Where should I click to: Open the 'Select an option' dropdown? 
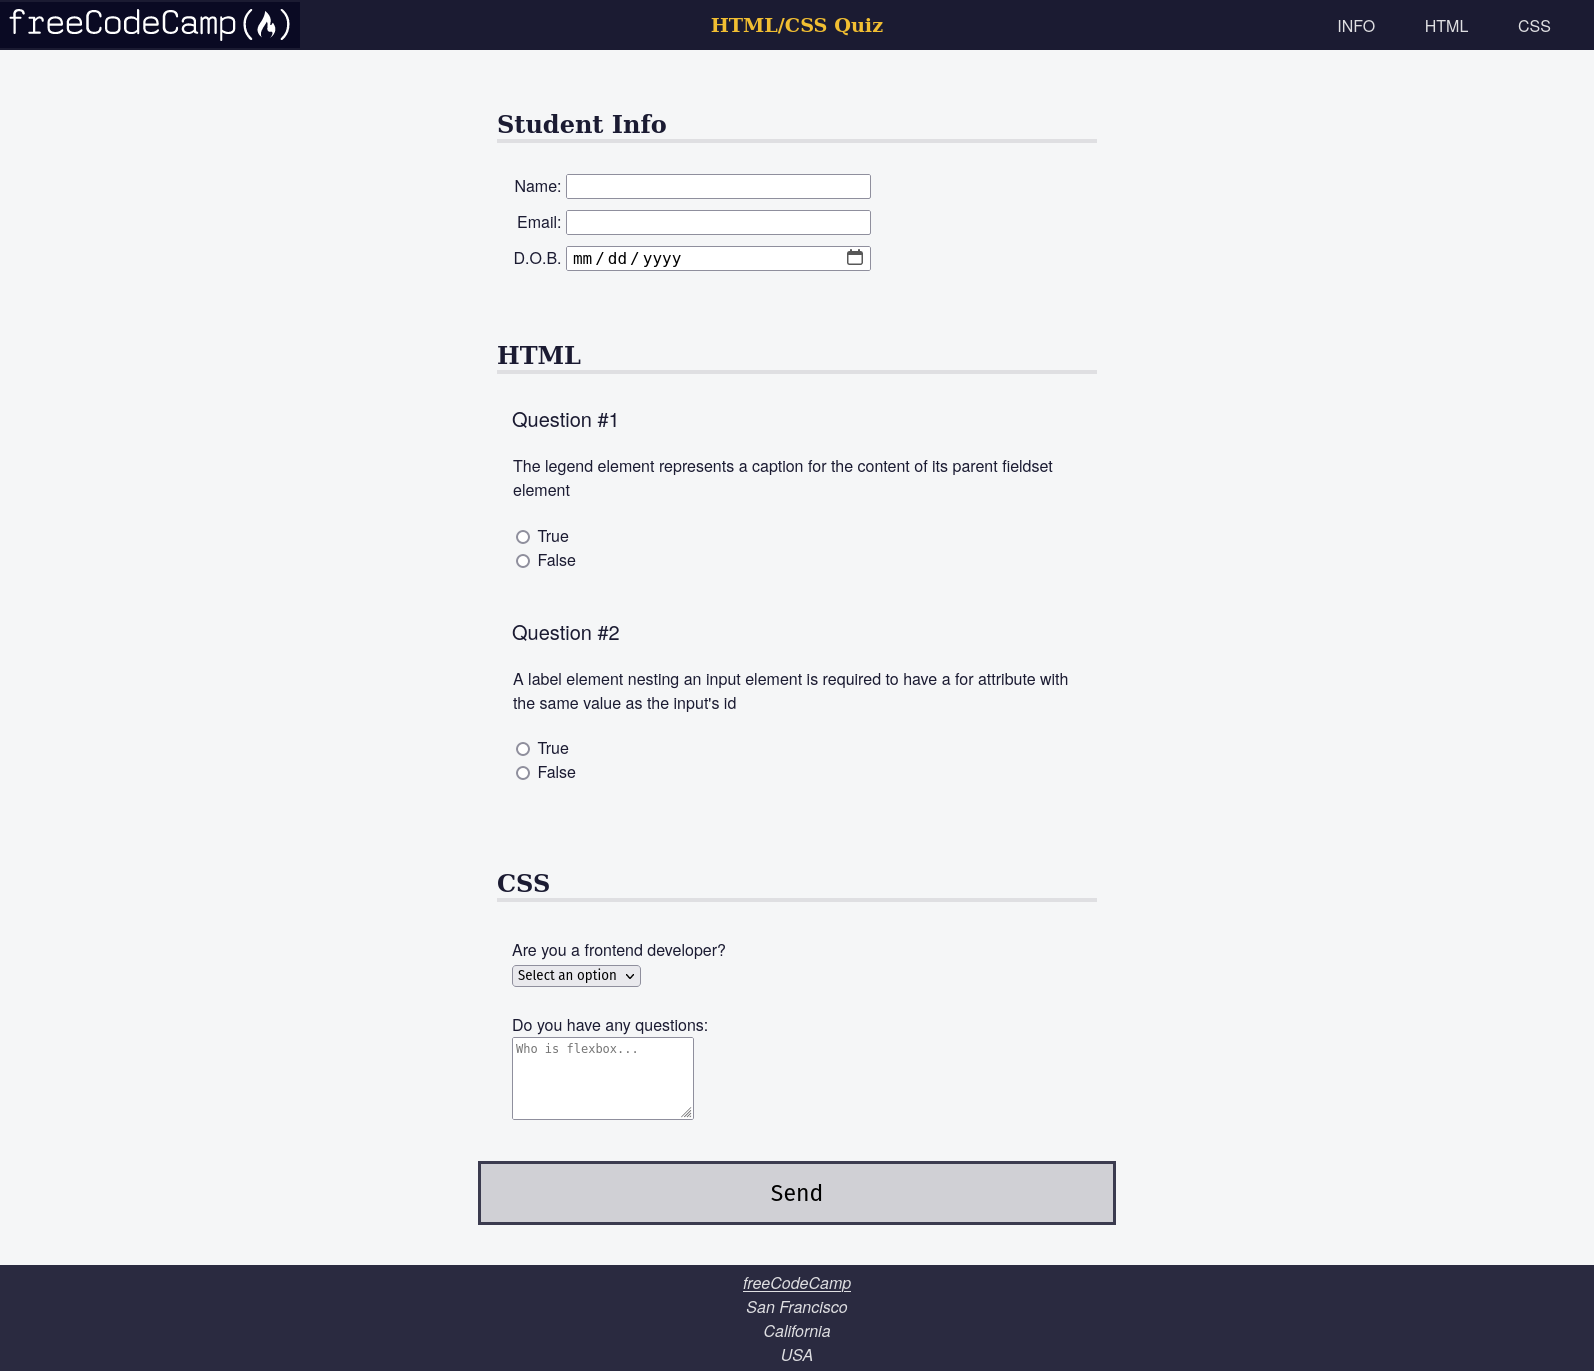(576, 976)
